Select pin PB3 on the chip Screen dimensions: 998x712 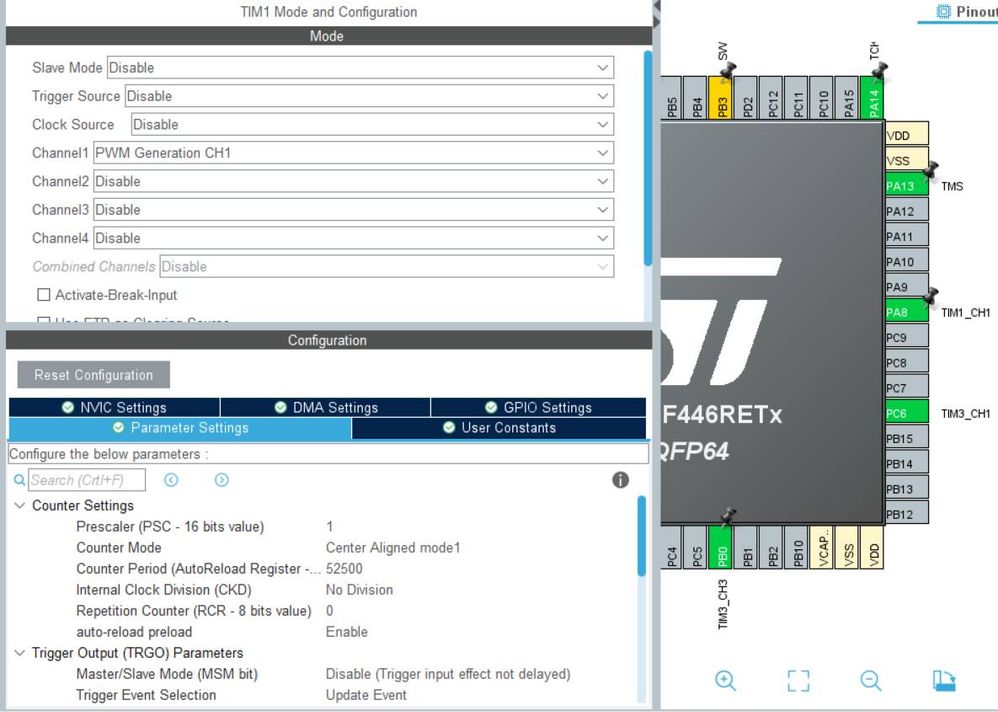721,98
